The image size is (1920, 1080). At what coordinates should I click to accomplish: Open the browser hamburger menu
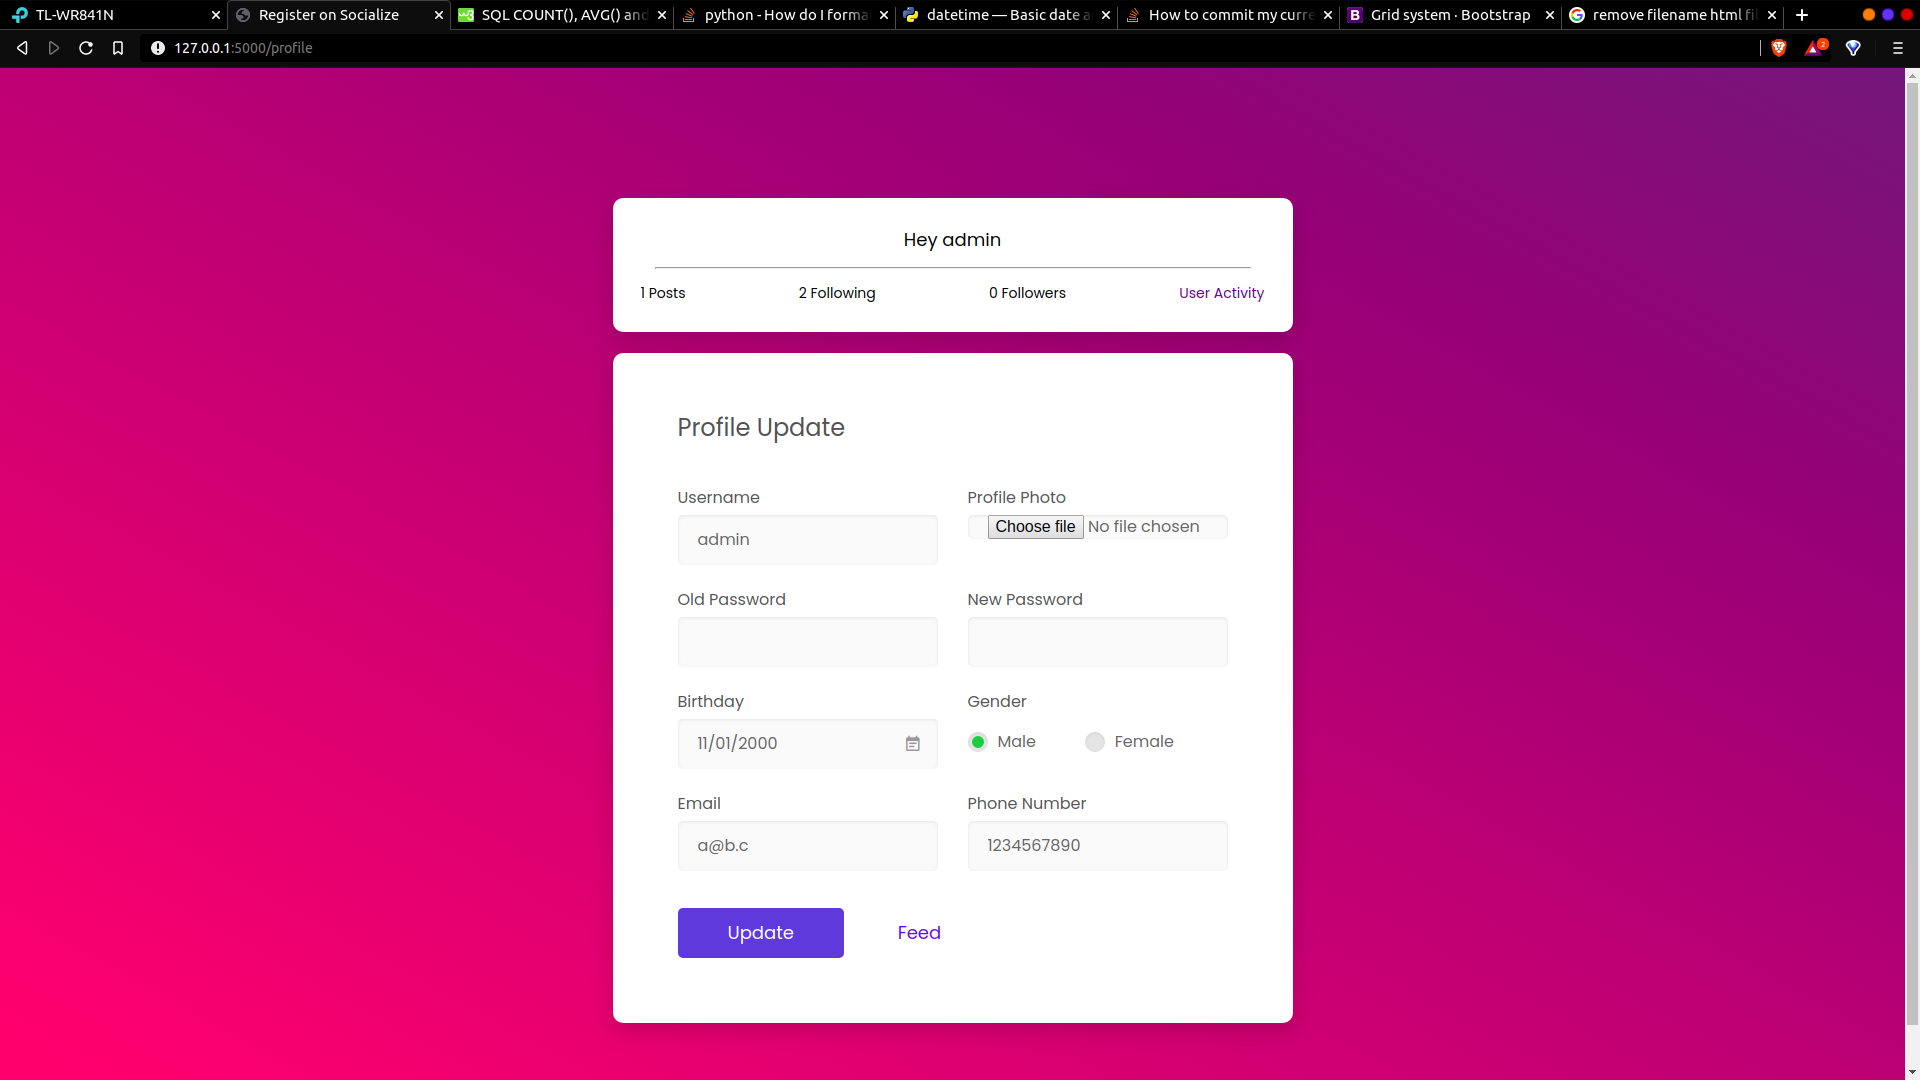pos(1897,48)
